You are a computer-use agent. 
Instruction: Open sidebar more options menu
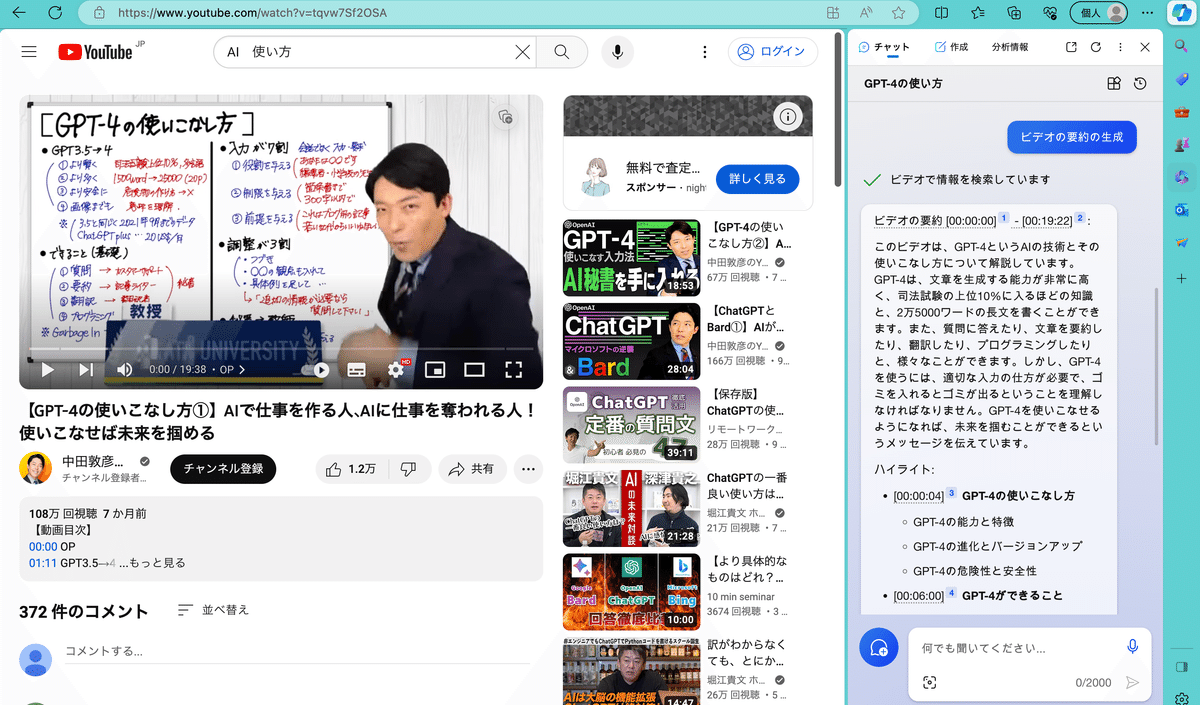pyautogui.click(x=1120, y=47)
